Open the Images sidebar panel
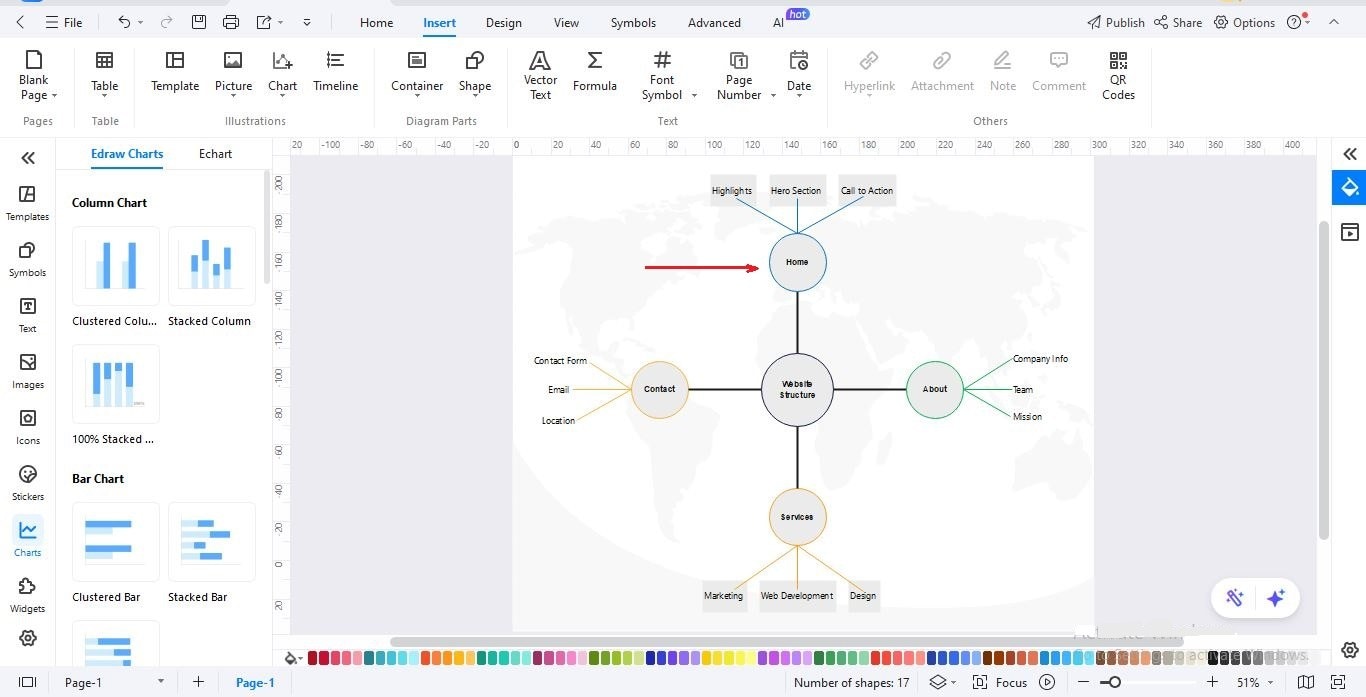 (28, 371)
